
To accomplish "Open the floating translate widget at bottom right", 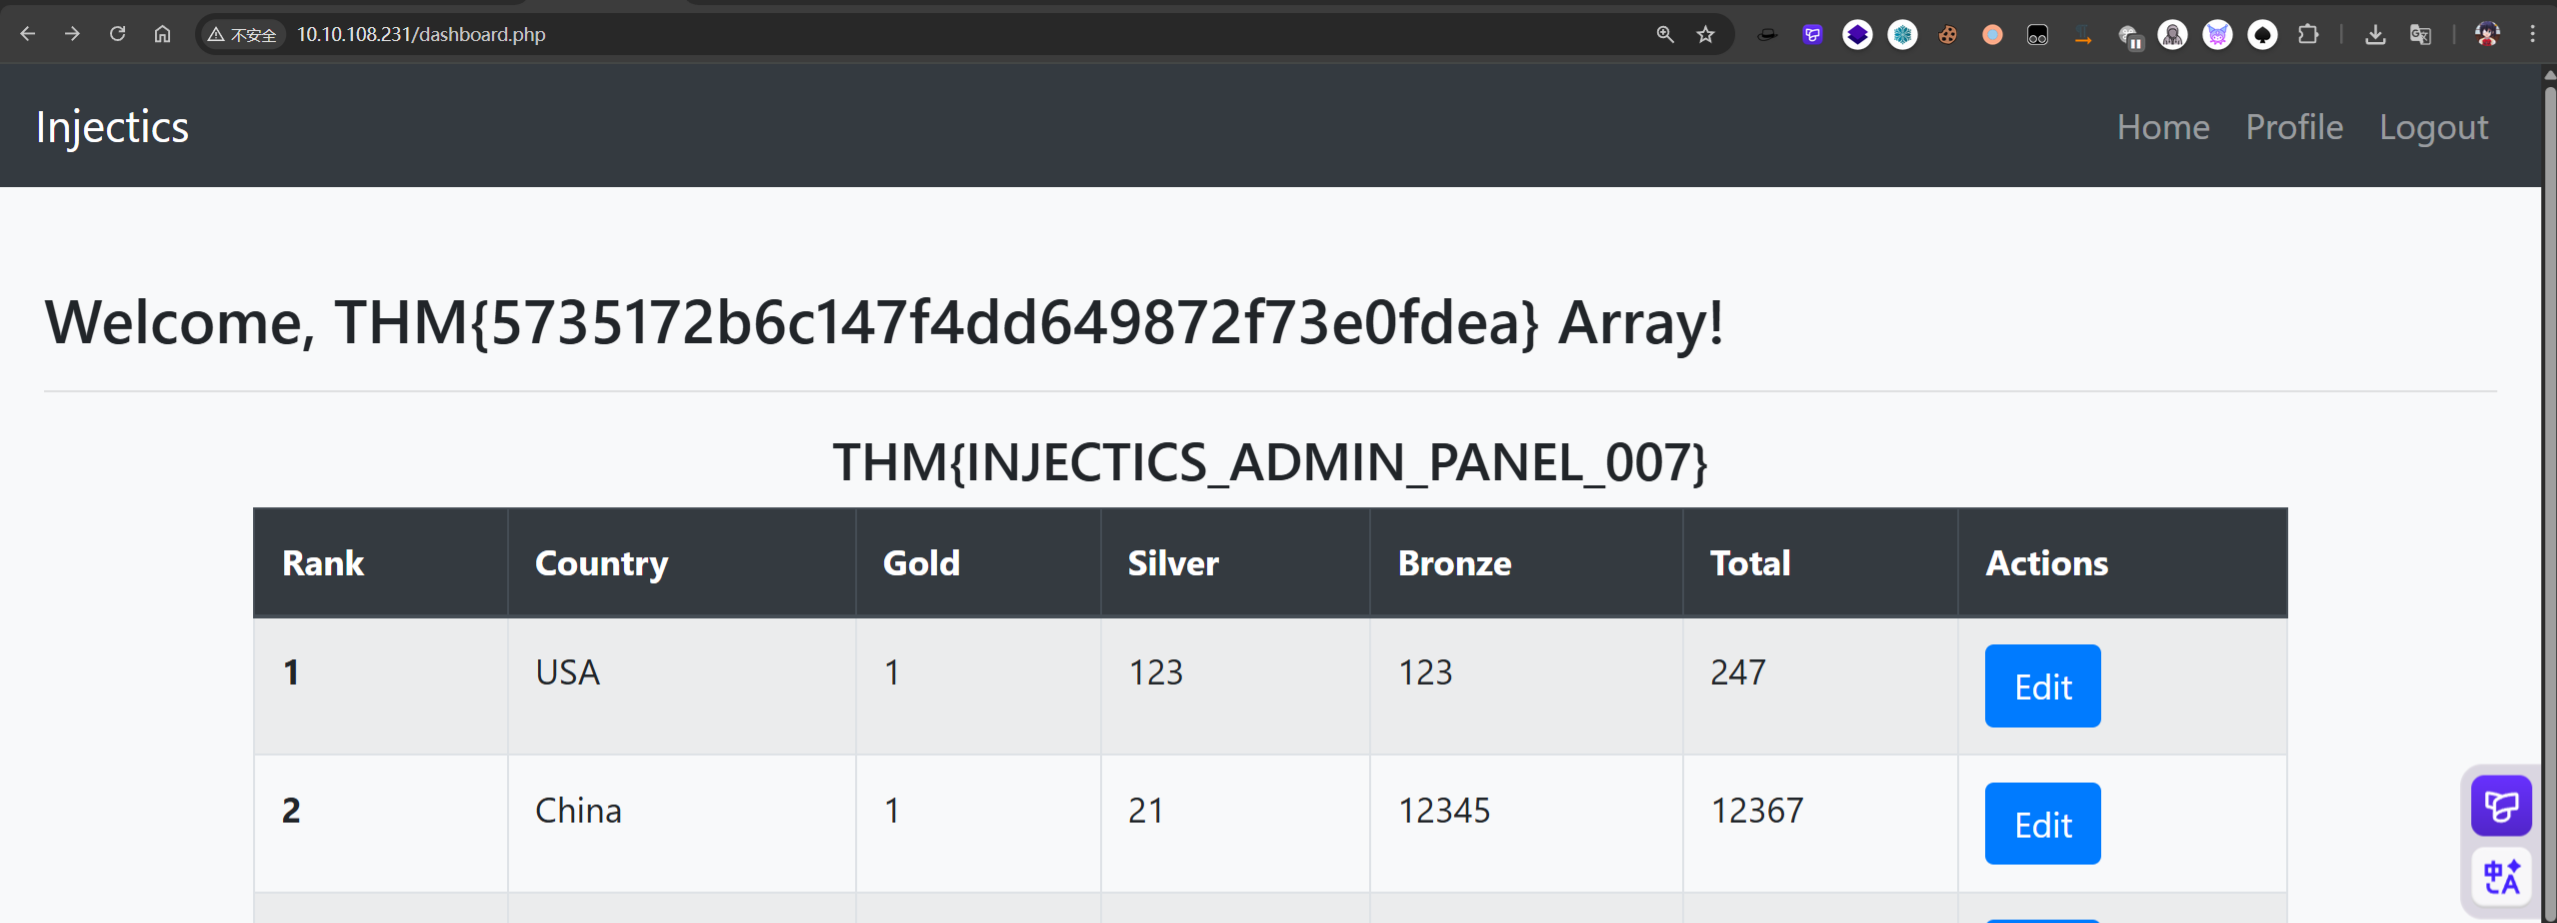I will point(2501,877).
